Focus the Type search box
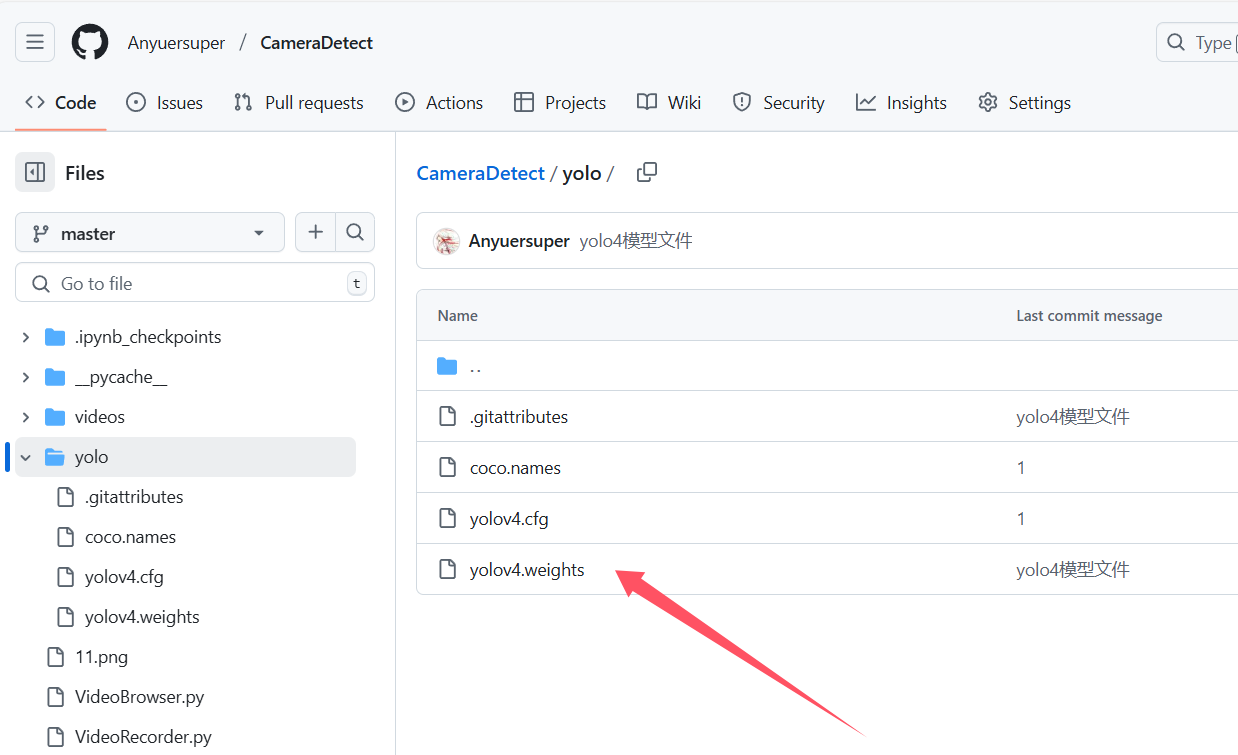Image resolution: width=1238 pixels, height=755 pixels. (1197, 43)
